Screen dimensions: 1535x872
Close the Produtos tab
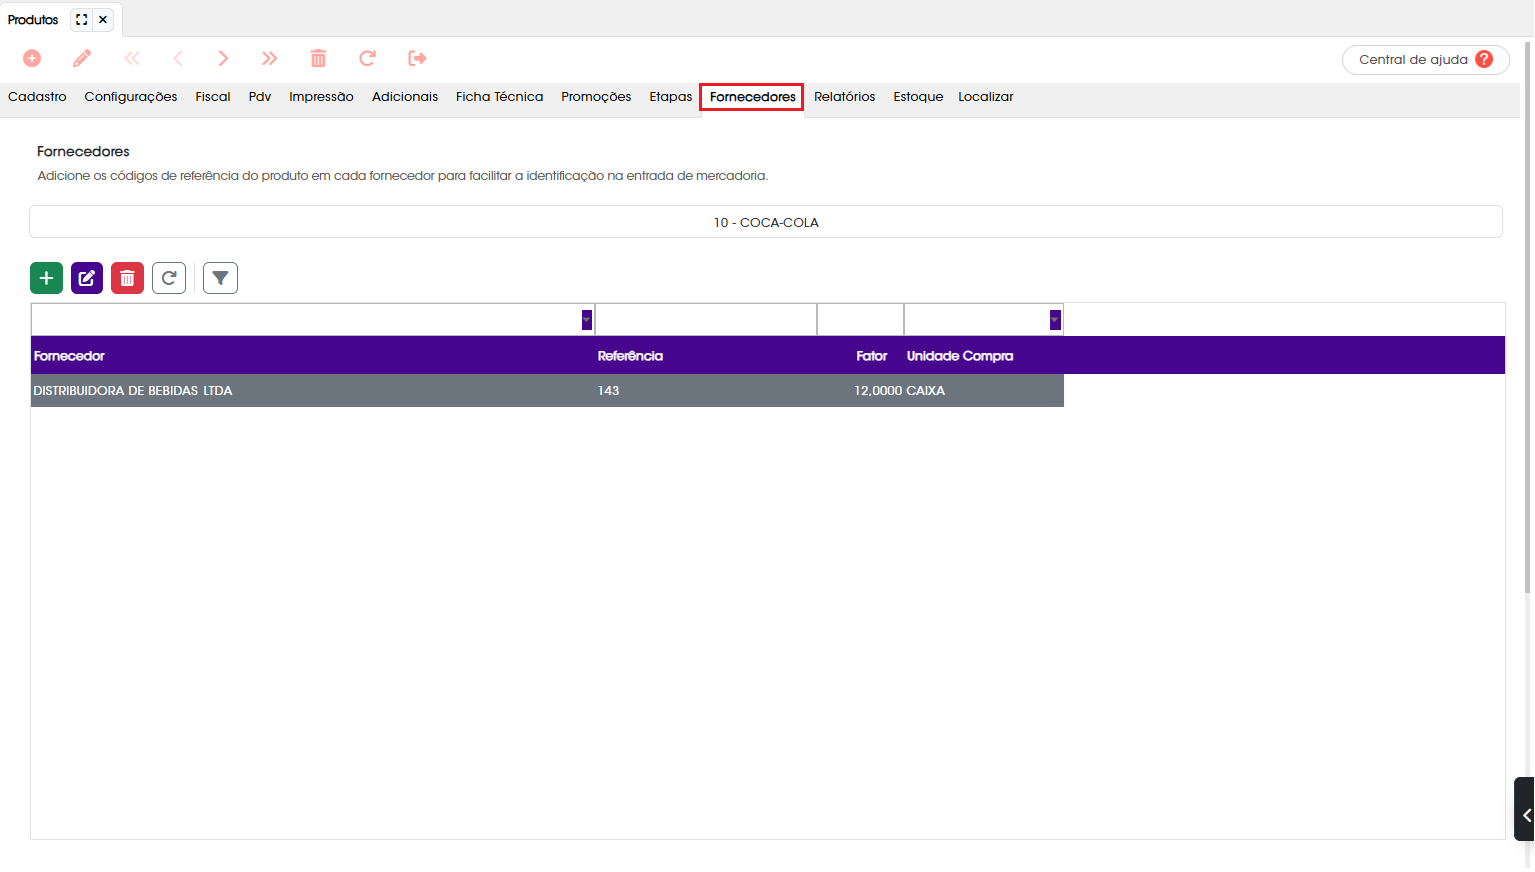(x=103, y=19)
